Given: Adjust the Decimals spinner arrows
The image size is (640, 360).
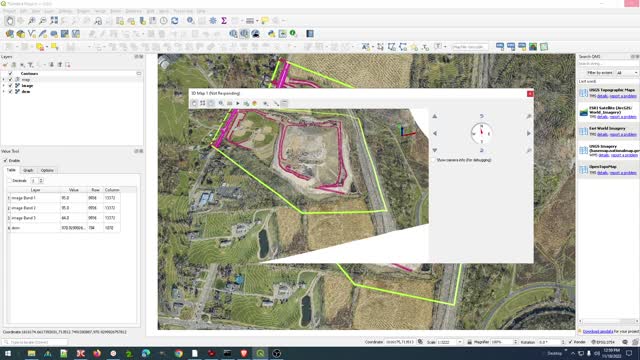Looking at the screenshot, I should (x=41, y=180).
